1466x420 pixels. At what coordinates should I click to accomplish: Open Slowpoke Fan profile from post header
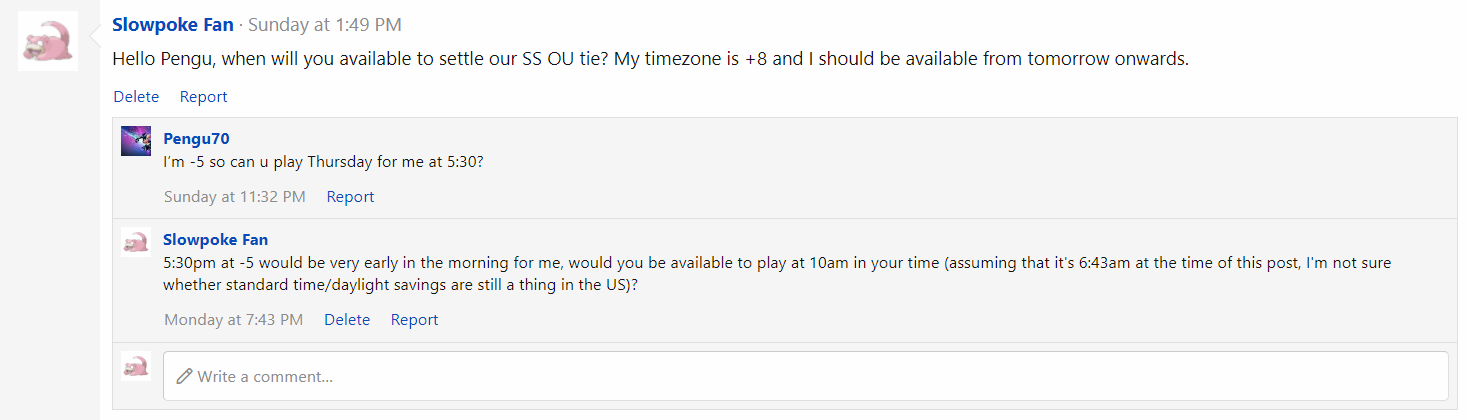click(x=173, y=24)
